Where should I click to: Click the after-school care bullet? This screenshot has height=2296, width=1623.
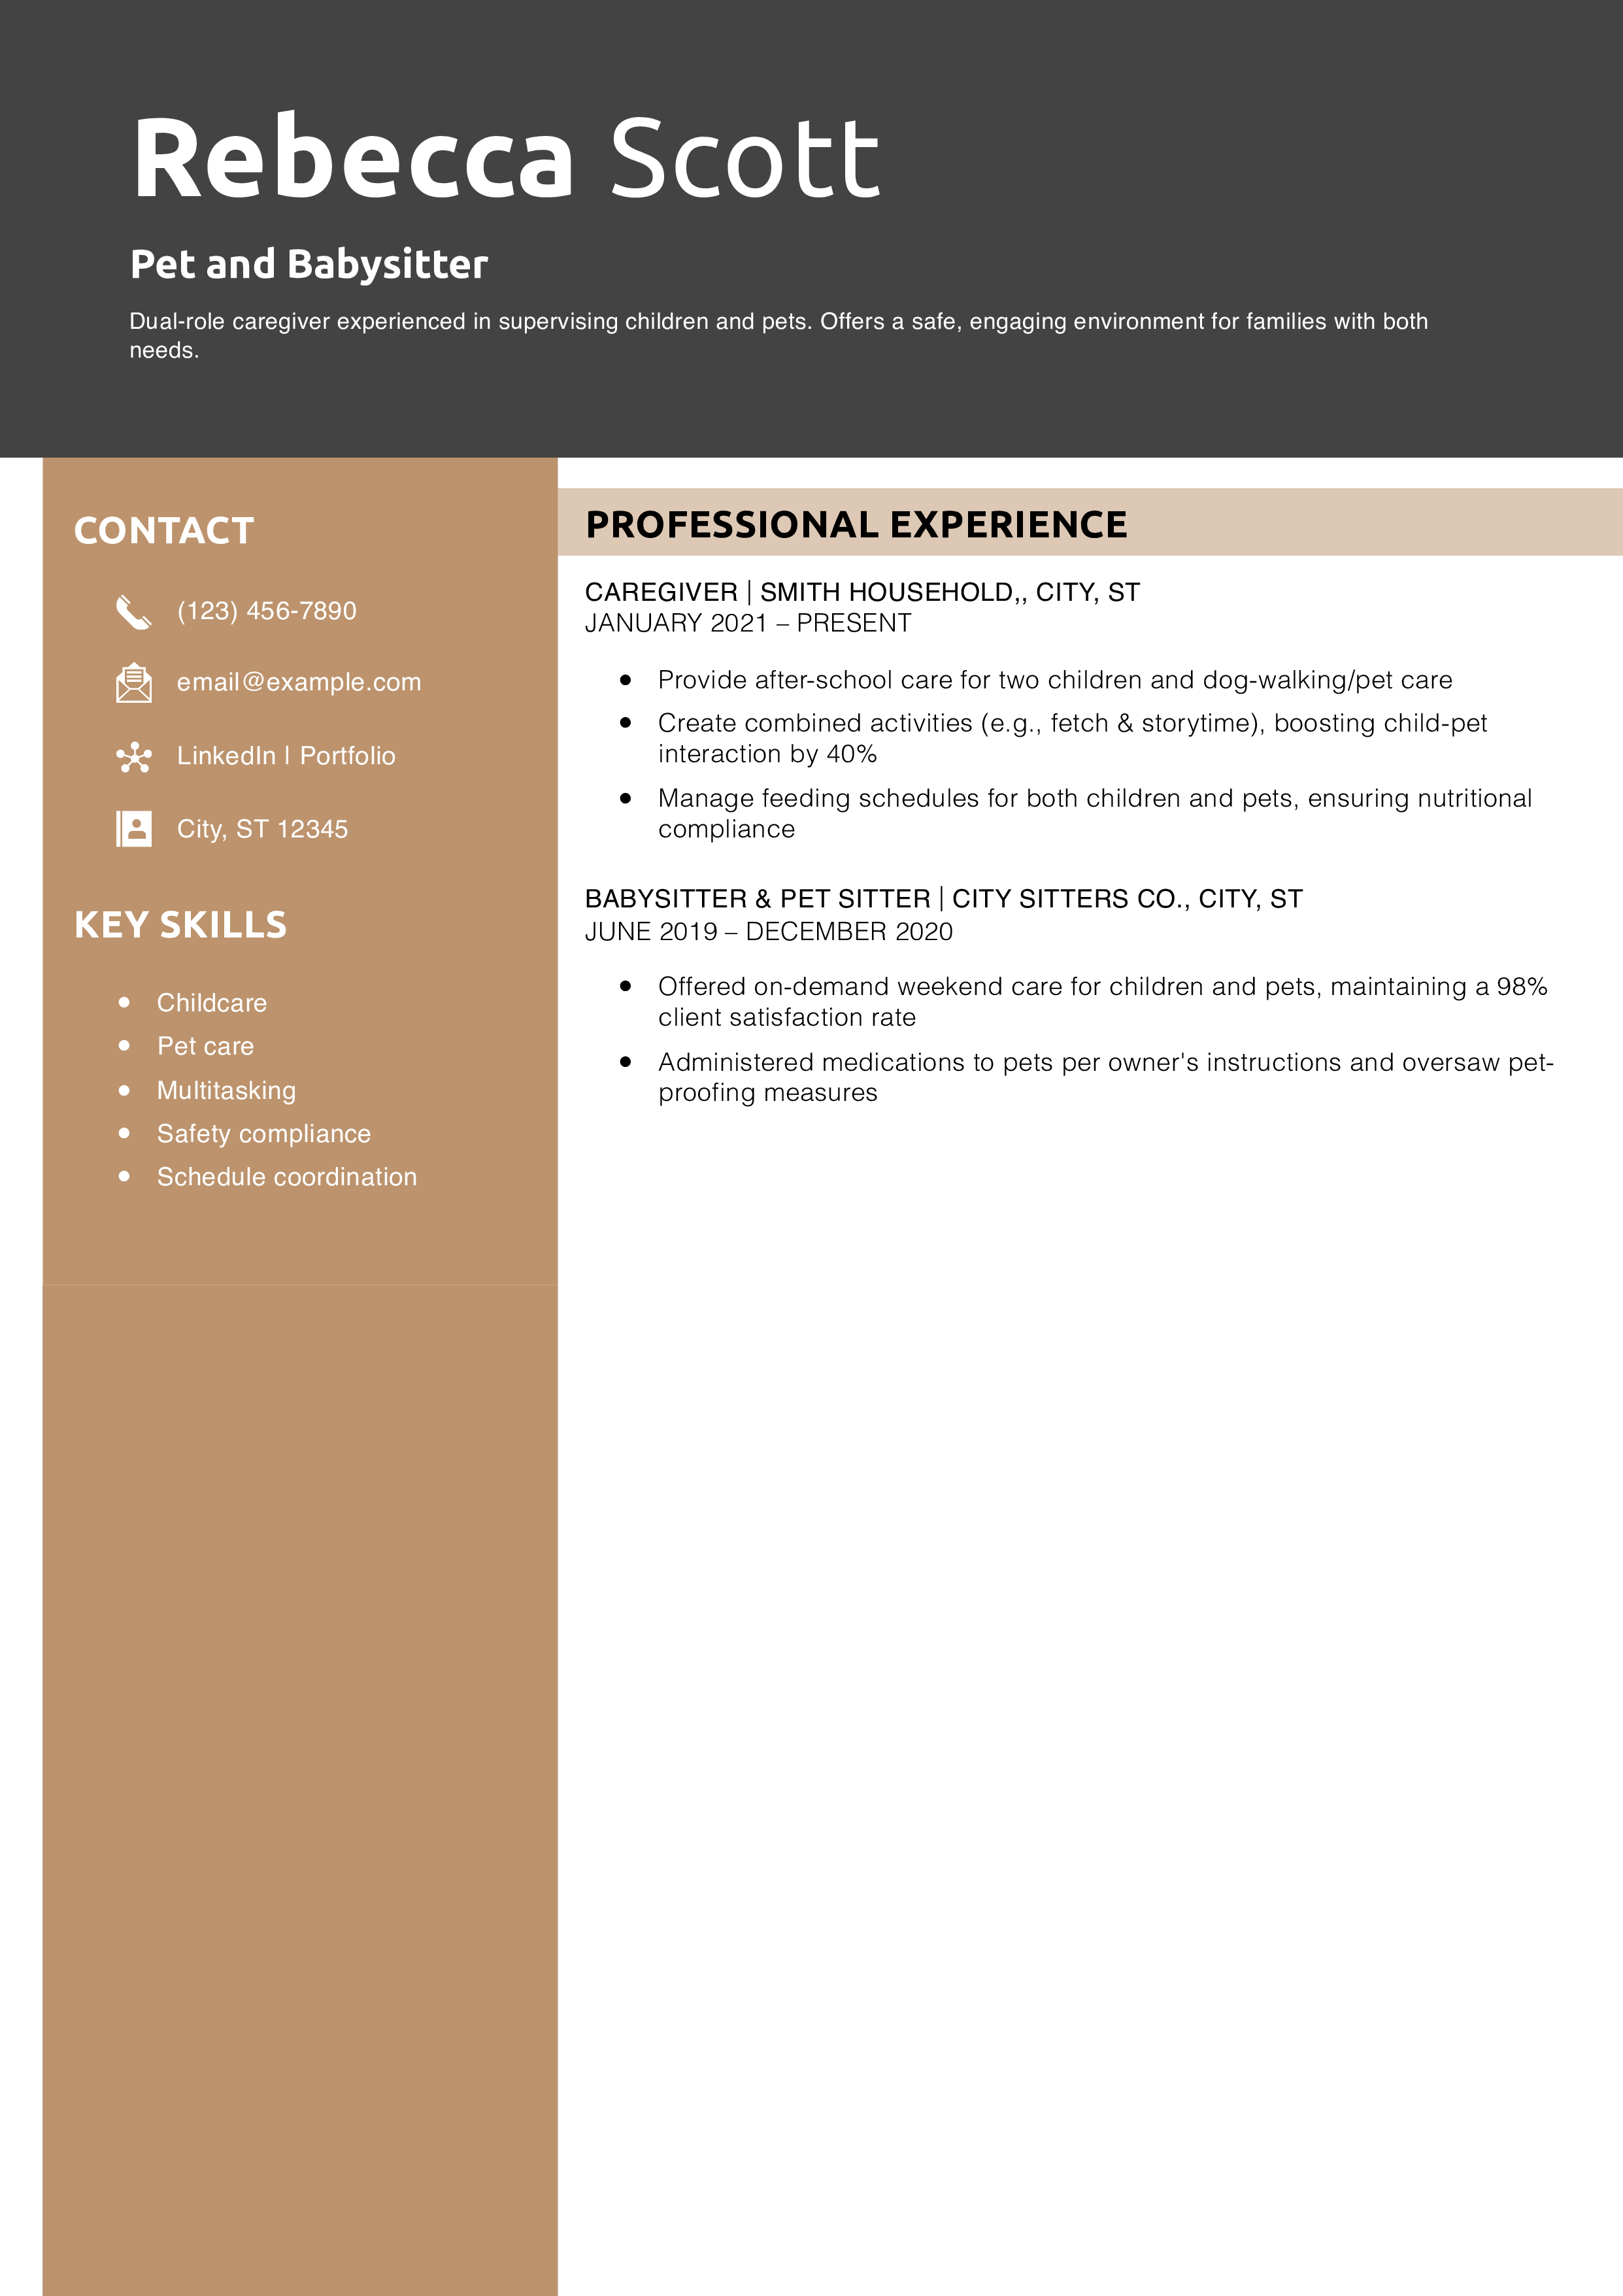pyautogui.click(x=1055, y=680)
